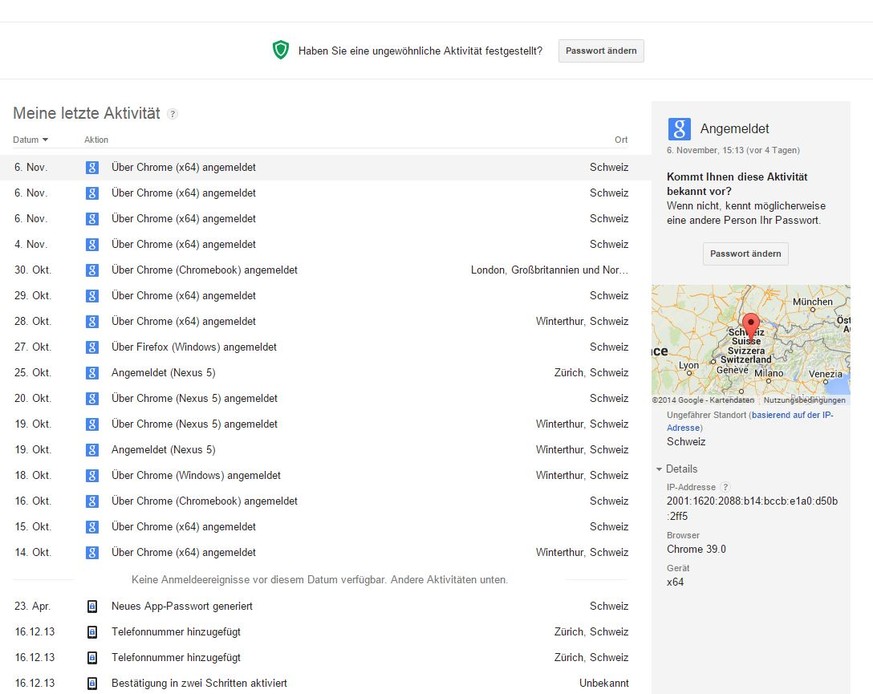Click Google icon on 25. Okt. row

click(x=92, y=373)
